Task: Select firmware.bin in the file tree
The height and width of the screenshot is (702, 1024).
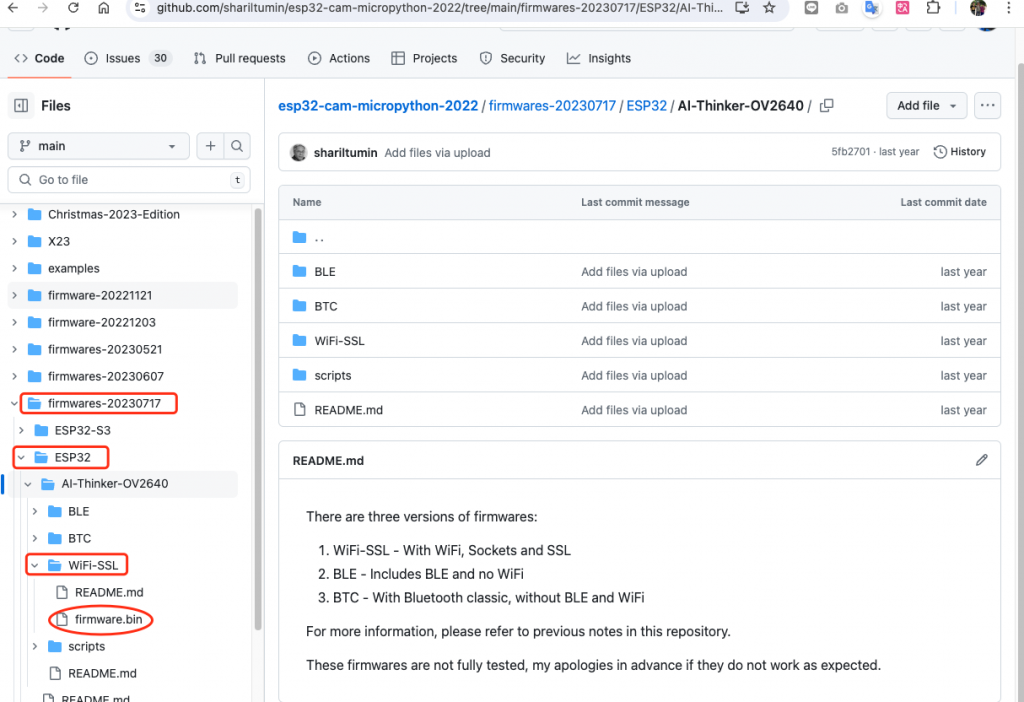Action: pos(108,620)
